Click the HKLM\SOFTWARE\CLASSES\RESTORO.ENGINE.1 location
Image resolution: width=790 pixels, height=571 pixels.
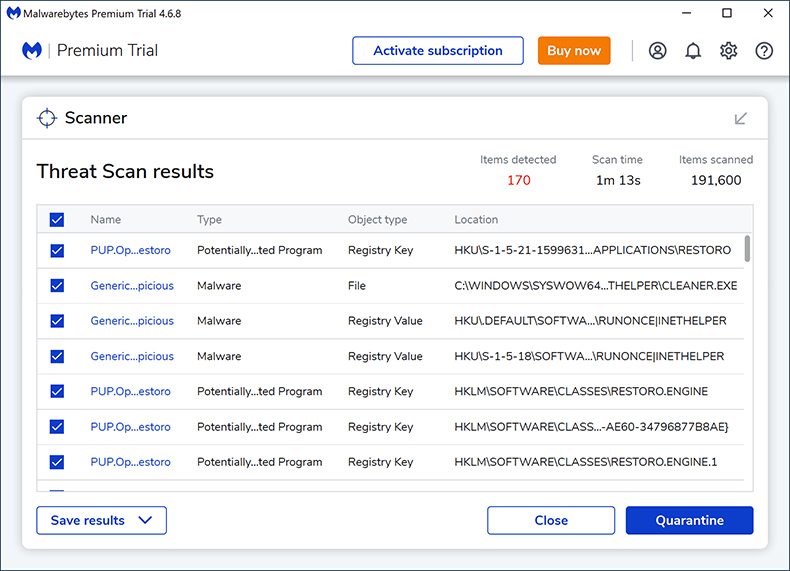point(585,462)
